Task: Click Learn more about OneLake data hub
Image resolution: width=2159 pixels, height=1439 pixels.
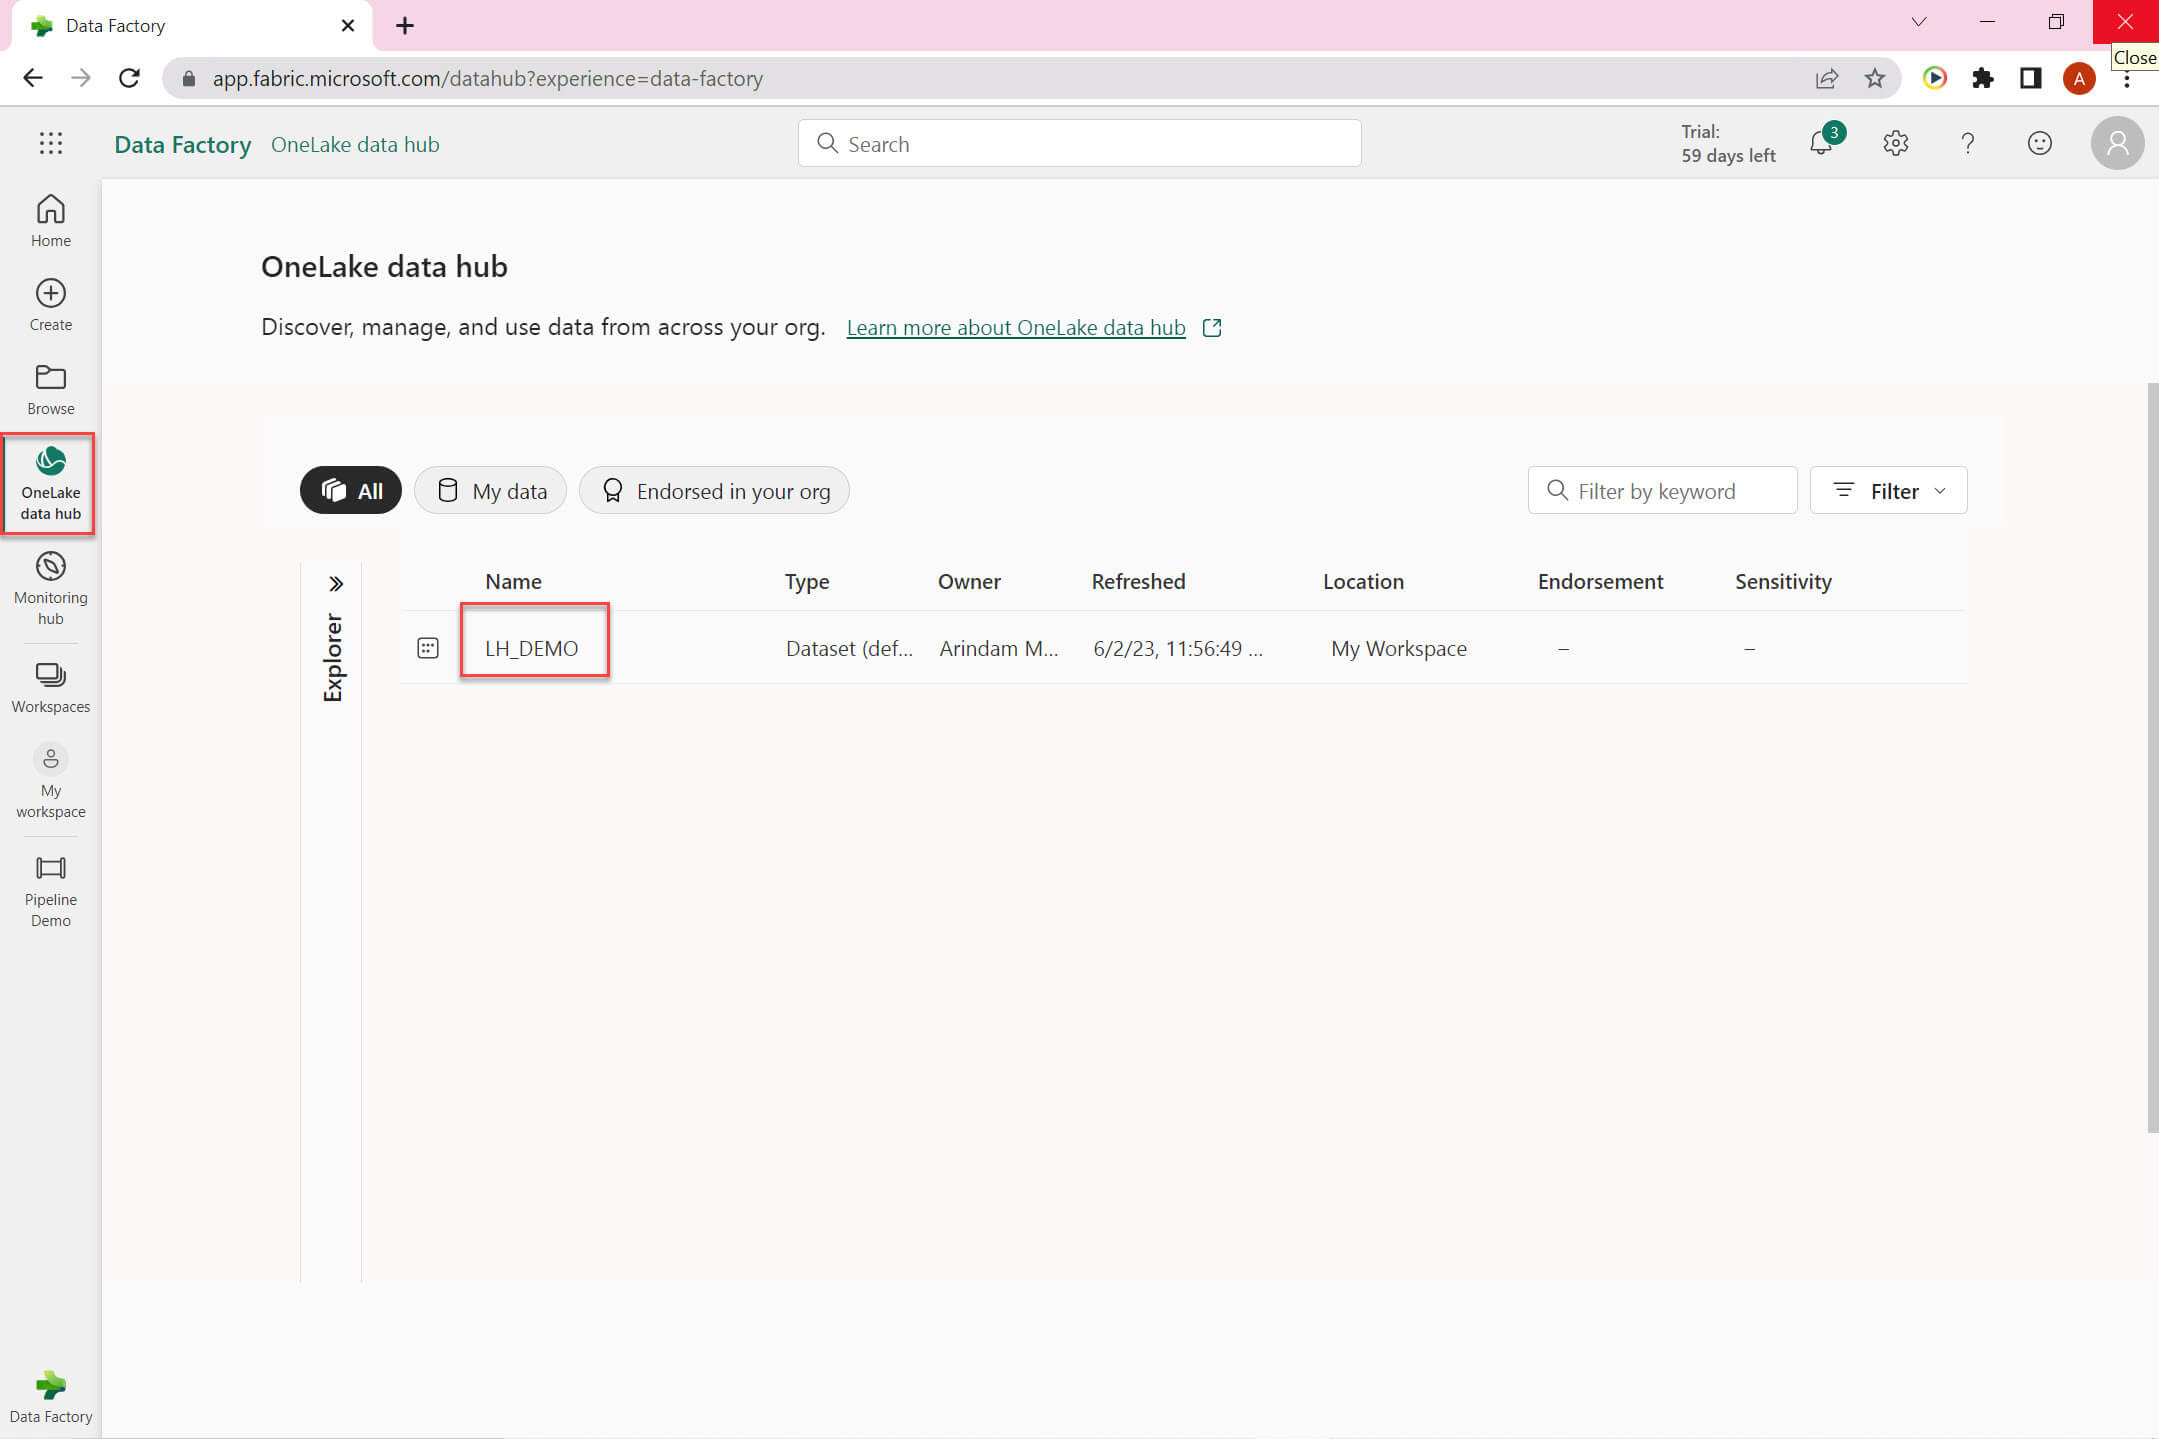Action: pos(1015,328)
